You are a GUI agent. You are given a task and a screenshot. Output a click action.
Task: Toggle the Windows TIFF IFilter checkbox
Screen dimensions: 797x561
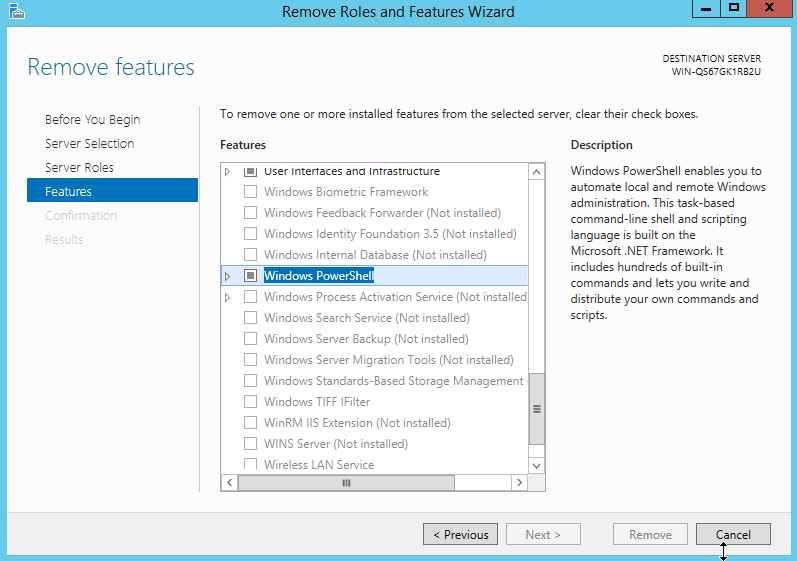[x=251, y=402]
